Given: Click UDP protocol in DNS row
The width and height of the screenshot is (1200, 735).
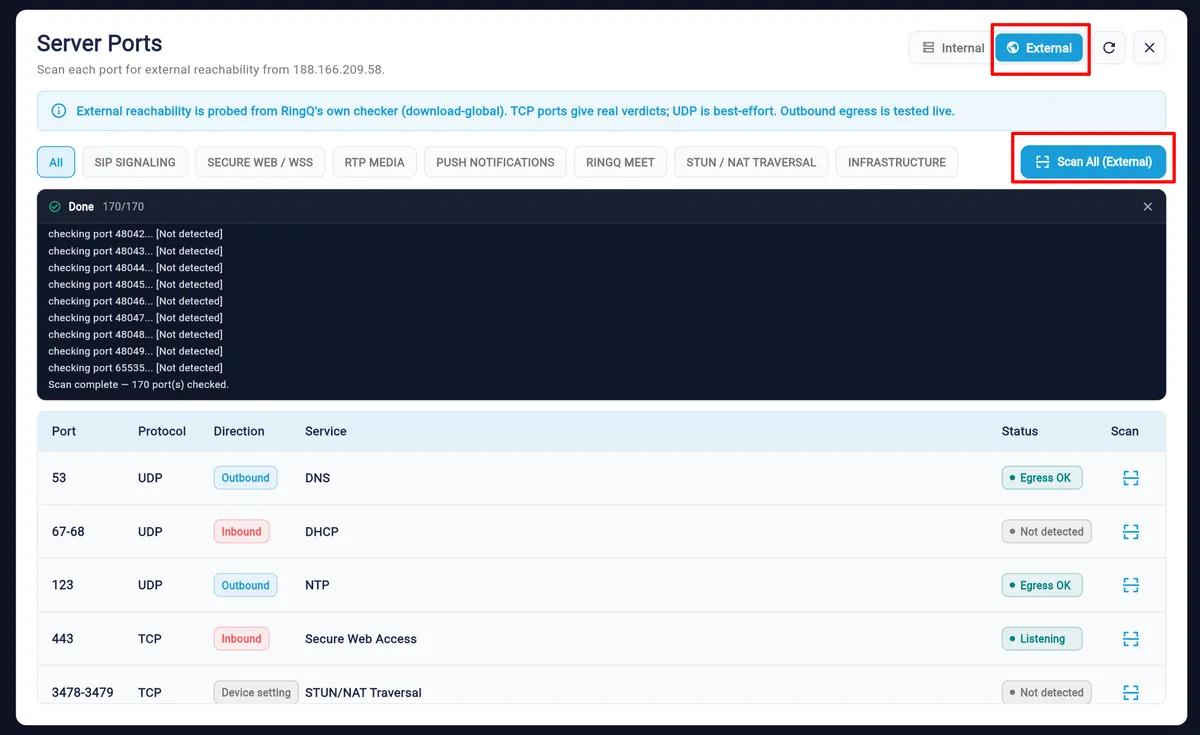Looking at the screenshot, I should (150, 478).
